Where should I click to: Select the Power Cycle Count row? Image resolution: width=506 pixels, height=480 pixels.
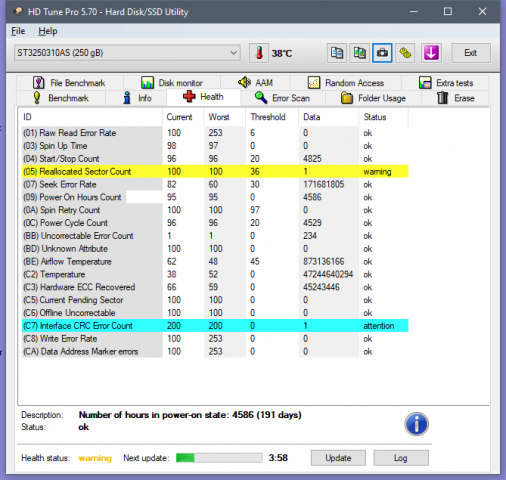click(x=215, y=223)
